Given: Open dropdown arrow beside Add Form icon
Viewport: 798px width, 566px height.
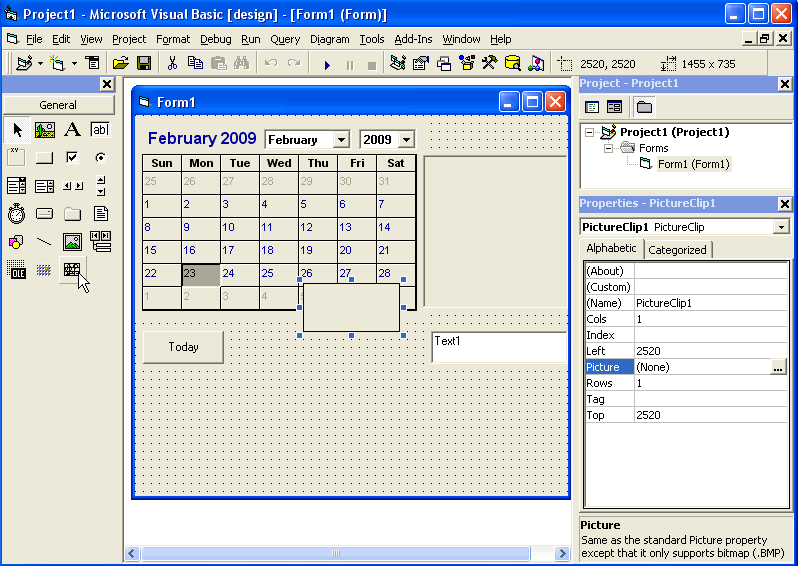Looking at the screenshot, I should (x=74, y=64).
